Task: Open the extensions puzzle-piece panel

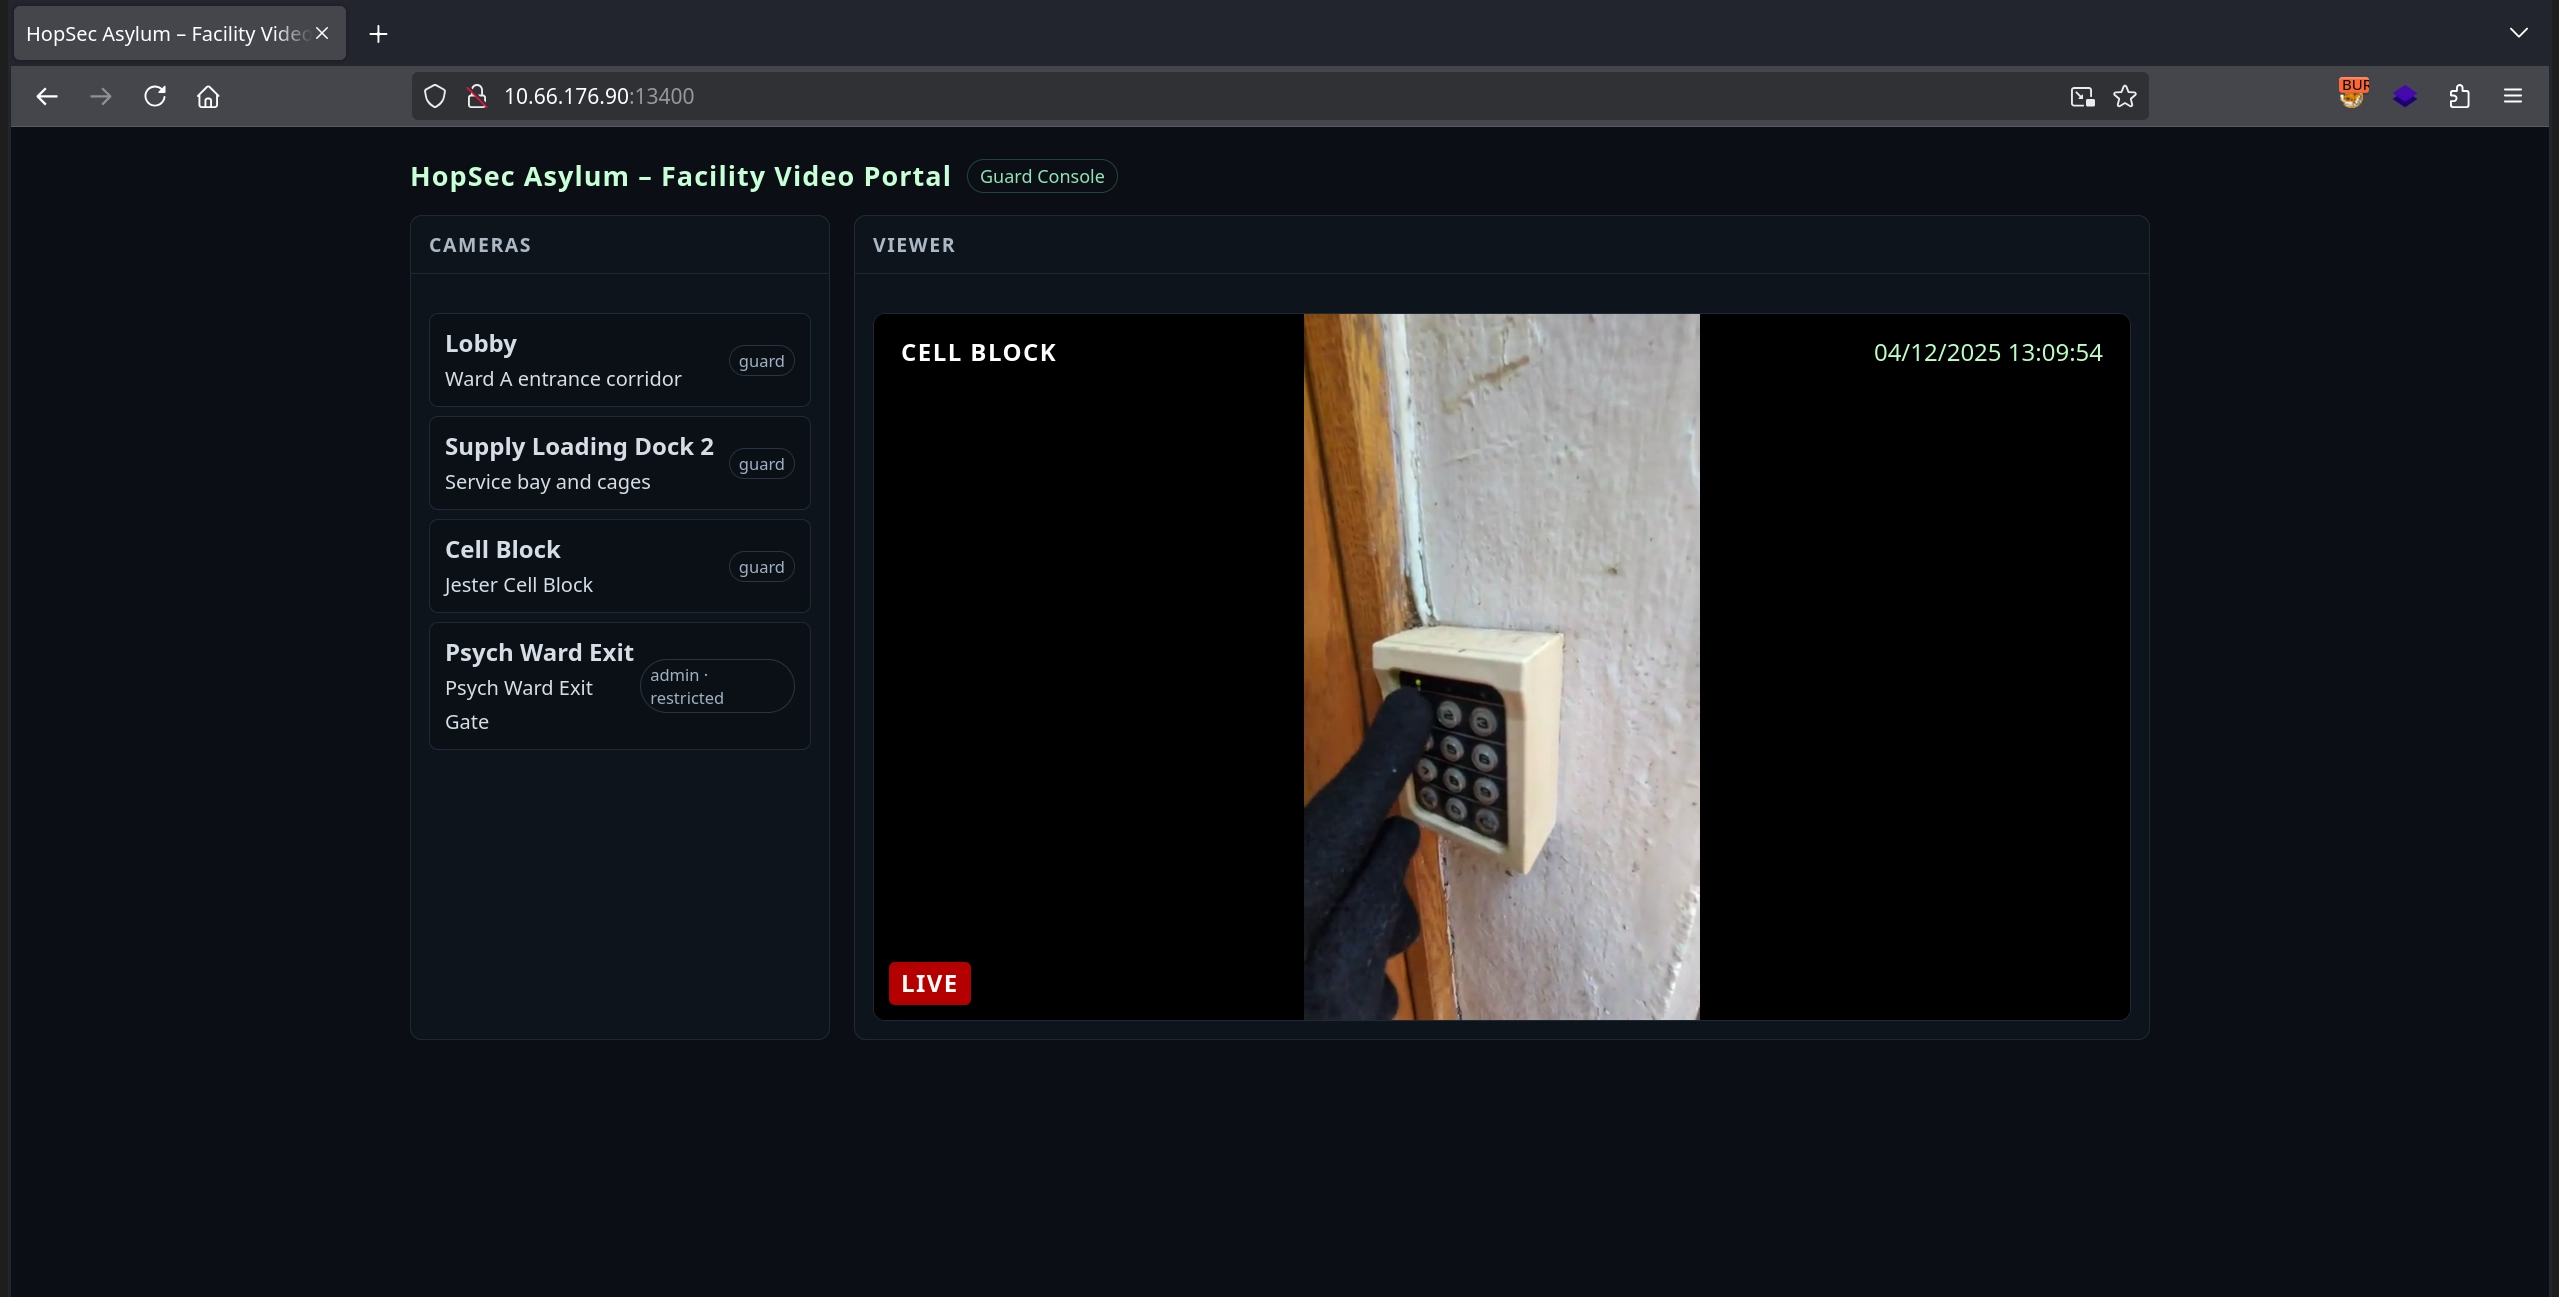Action: [2458, 96]
